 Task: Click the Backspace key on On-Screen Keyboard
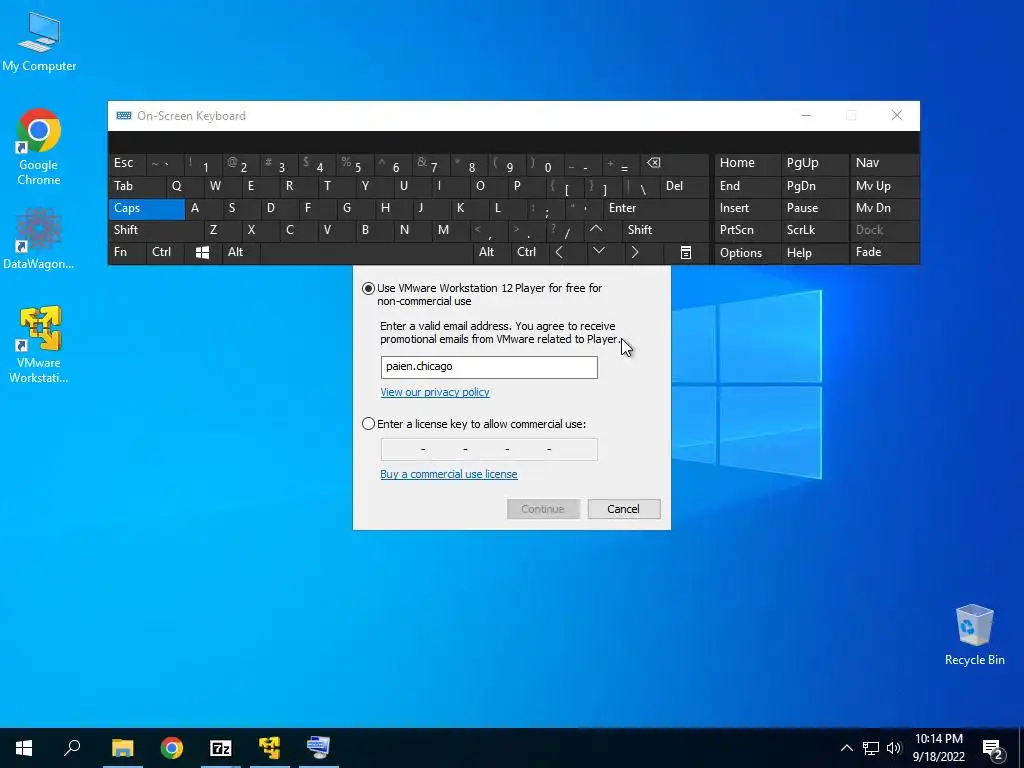(x=675, y=163)
